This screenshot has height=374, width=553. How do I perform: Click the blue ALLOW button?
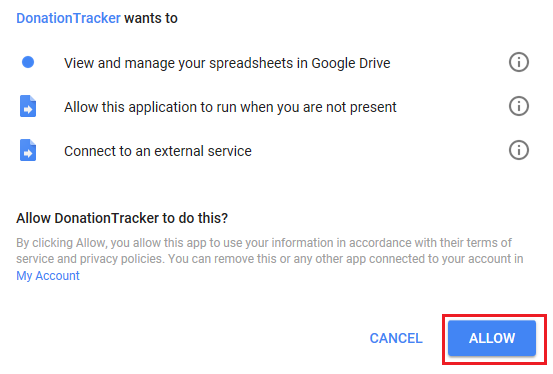(492, 338)
